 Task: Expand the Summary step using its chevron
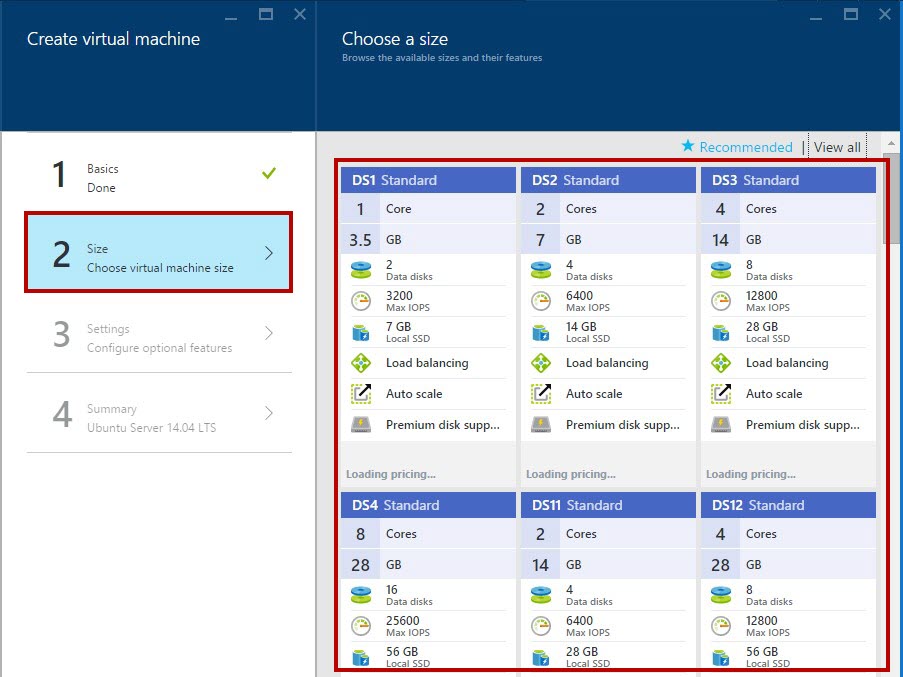point(269,413)
